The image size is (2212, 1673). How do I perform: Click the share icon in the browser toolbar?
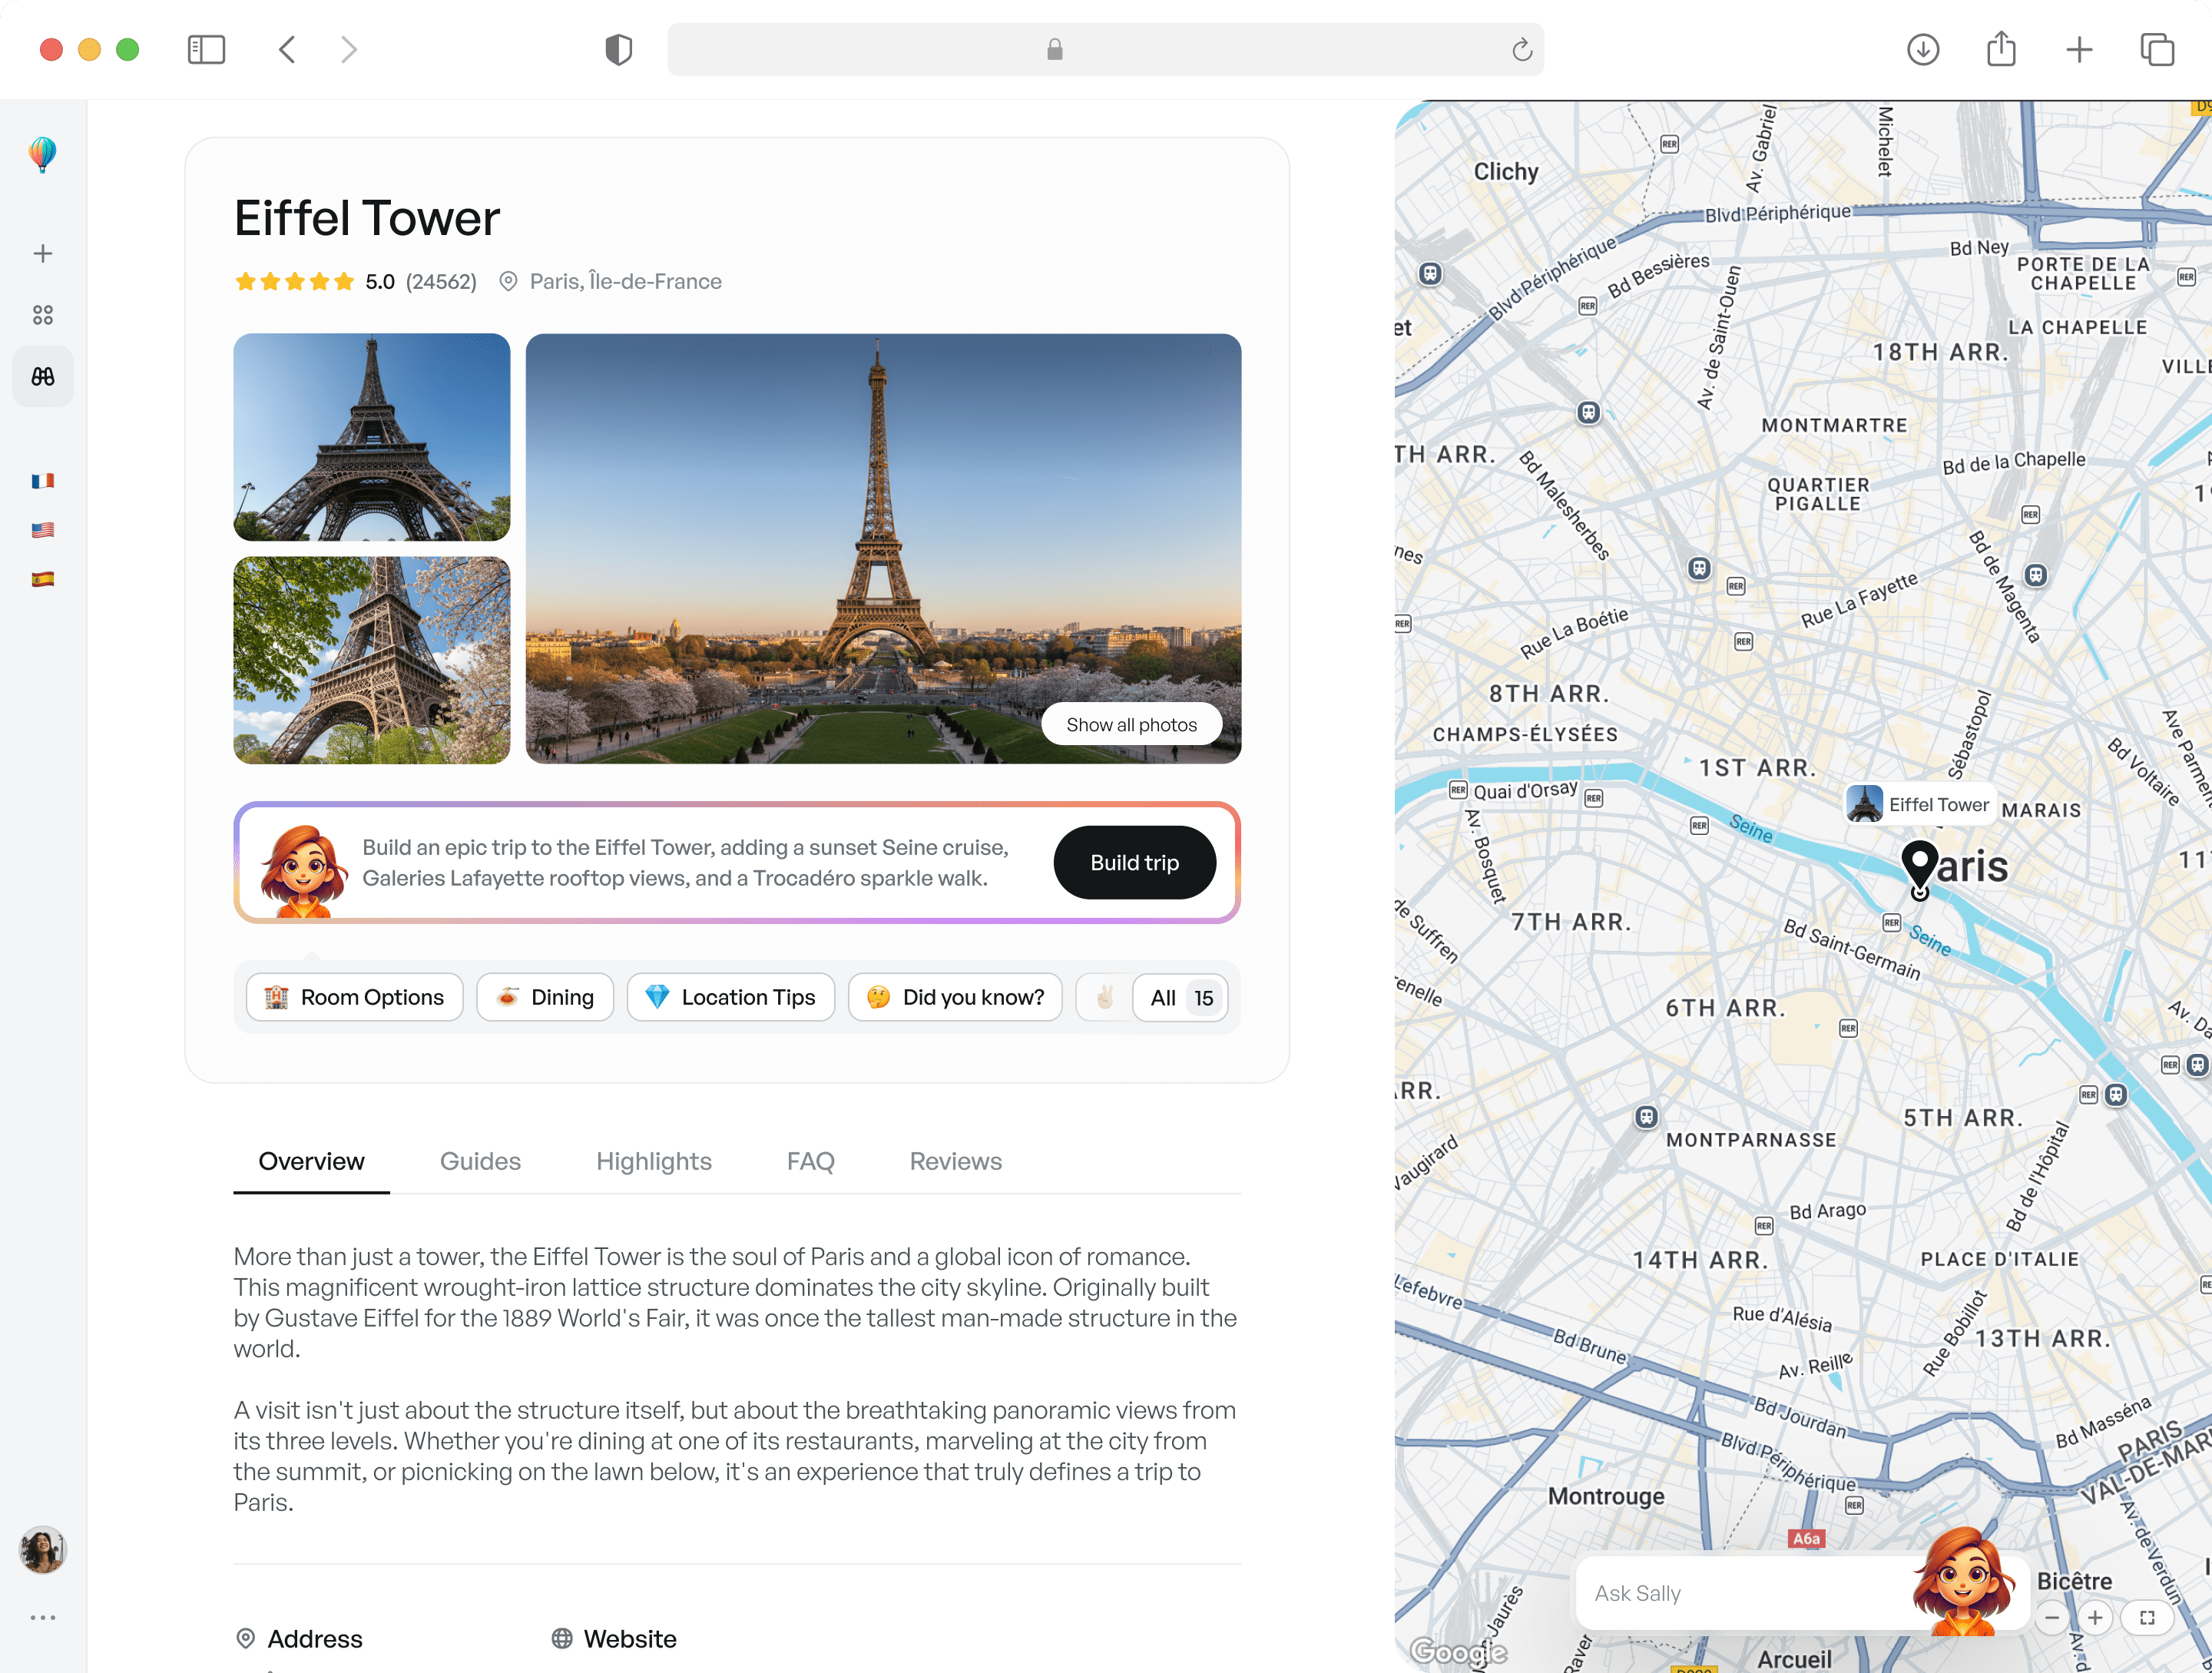pos(2000,49)
